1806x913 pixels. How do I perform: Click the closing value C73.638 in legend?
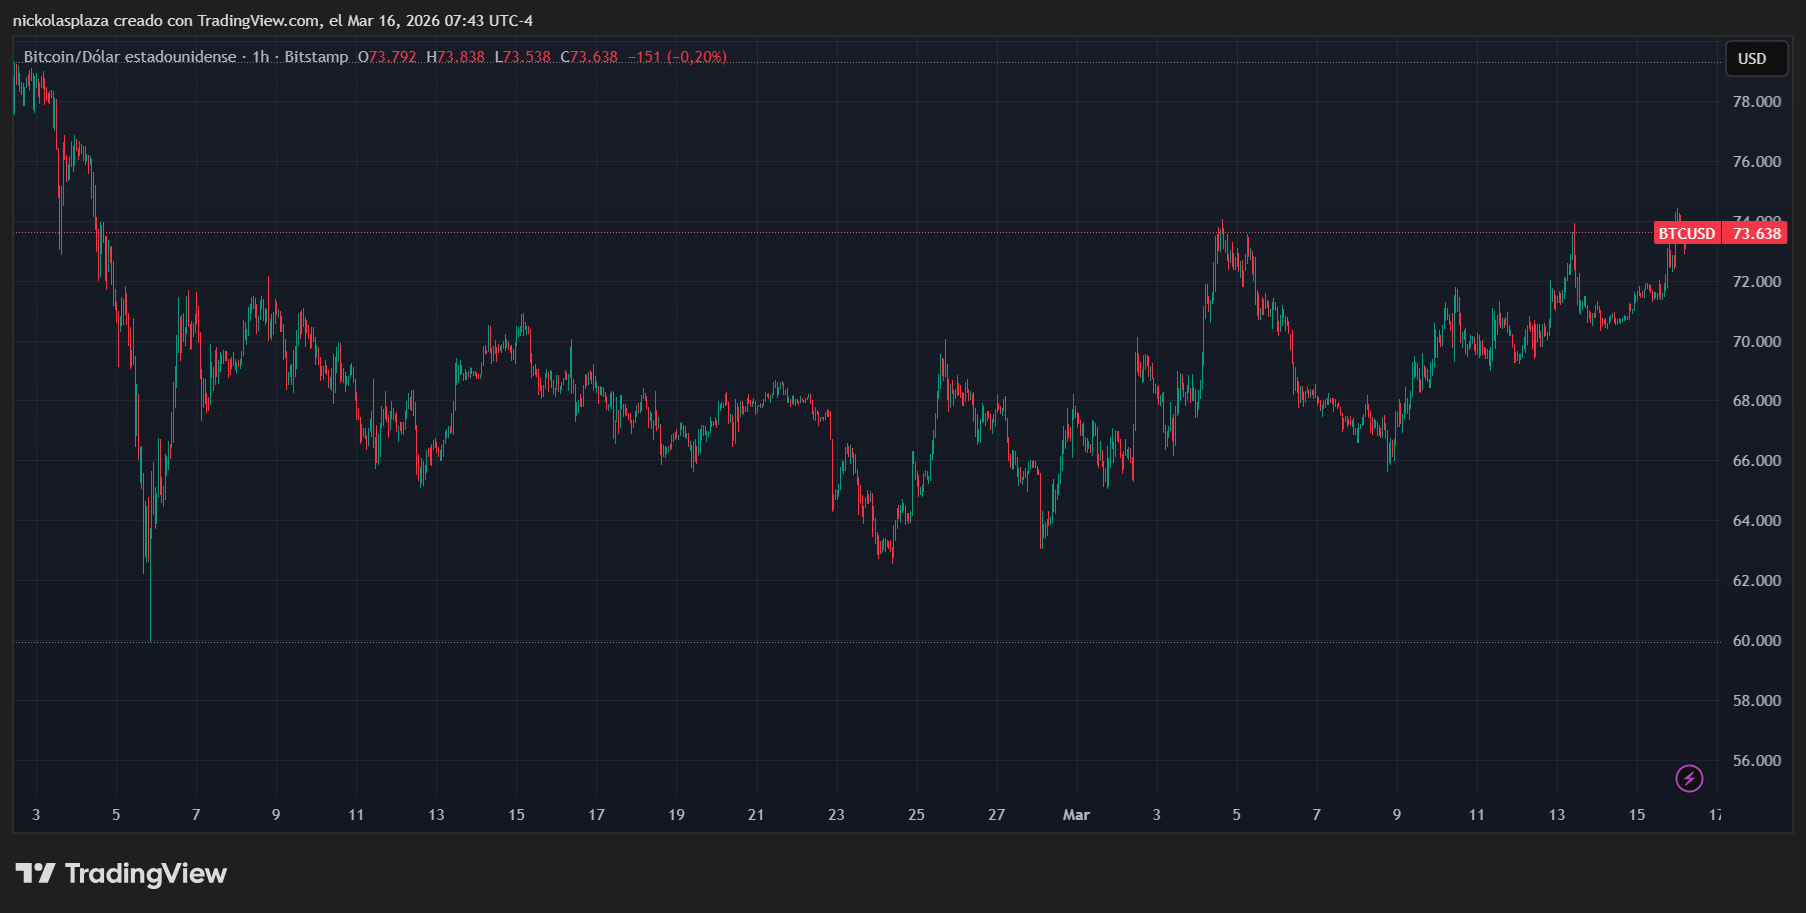coord(589,57)
